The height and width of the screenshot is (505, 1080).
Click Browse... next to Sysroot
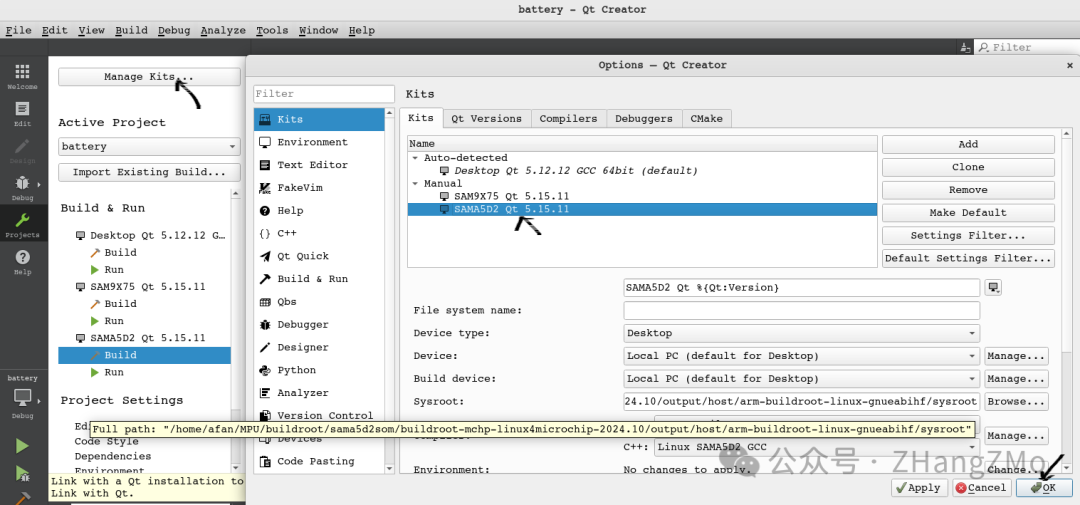pos(1016,402)
